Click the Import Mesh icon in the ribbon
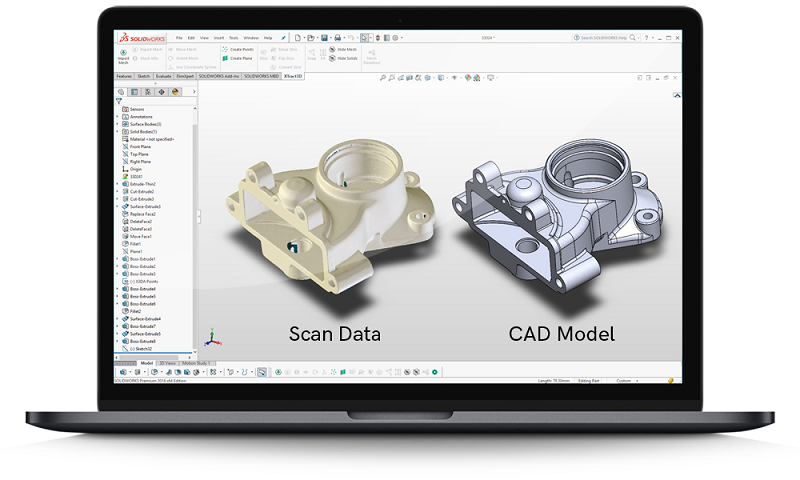This screenshot has height=480, width=800. click(124, 52)
